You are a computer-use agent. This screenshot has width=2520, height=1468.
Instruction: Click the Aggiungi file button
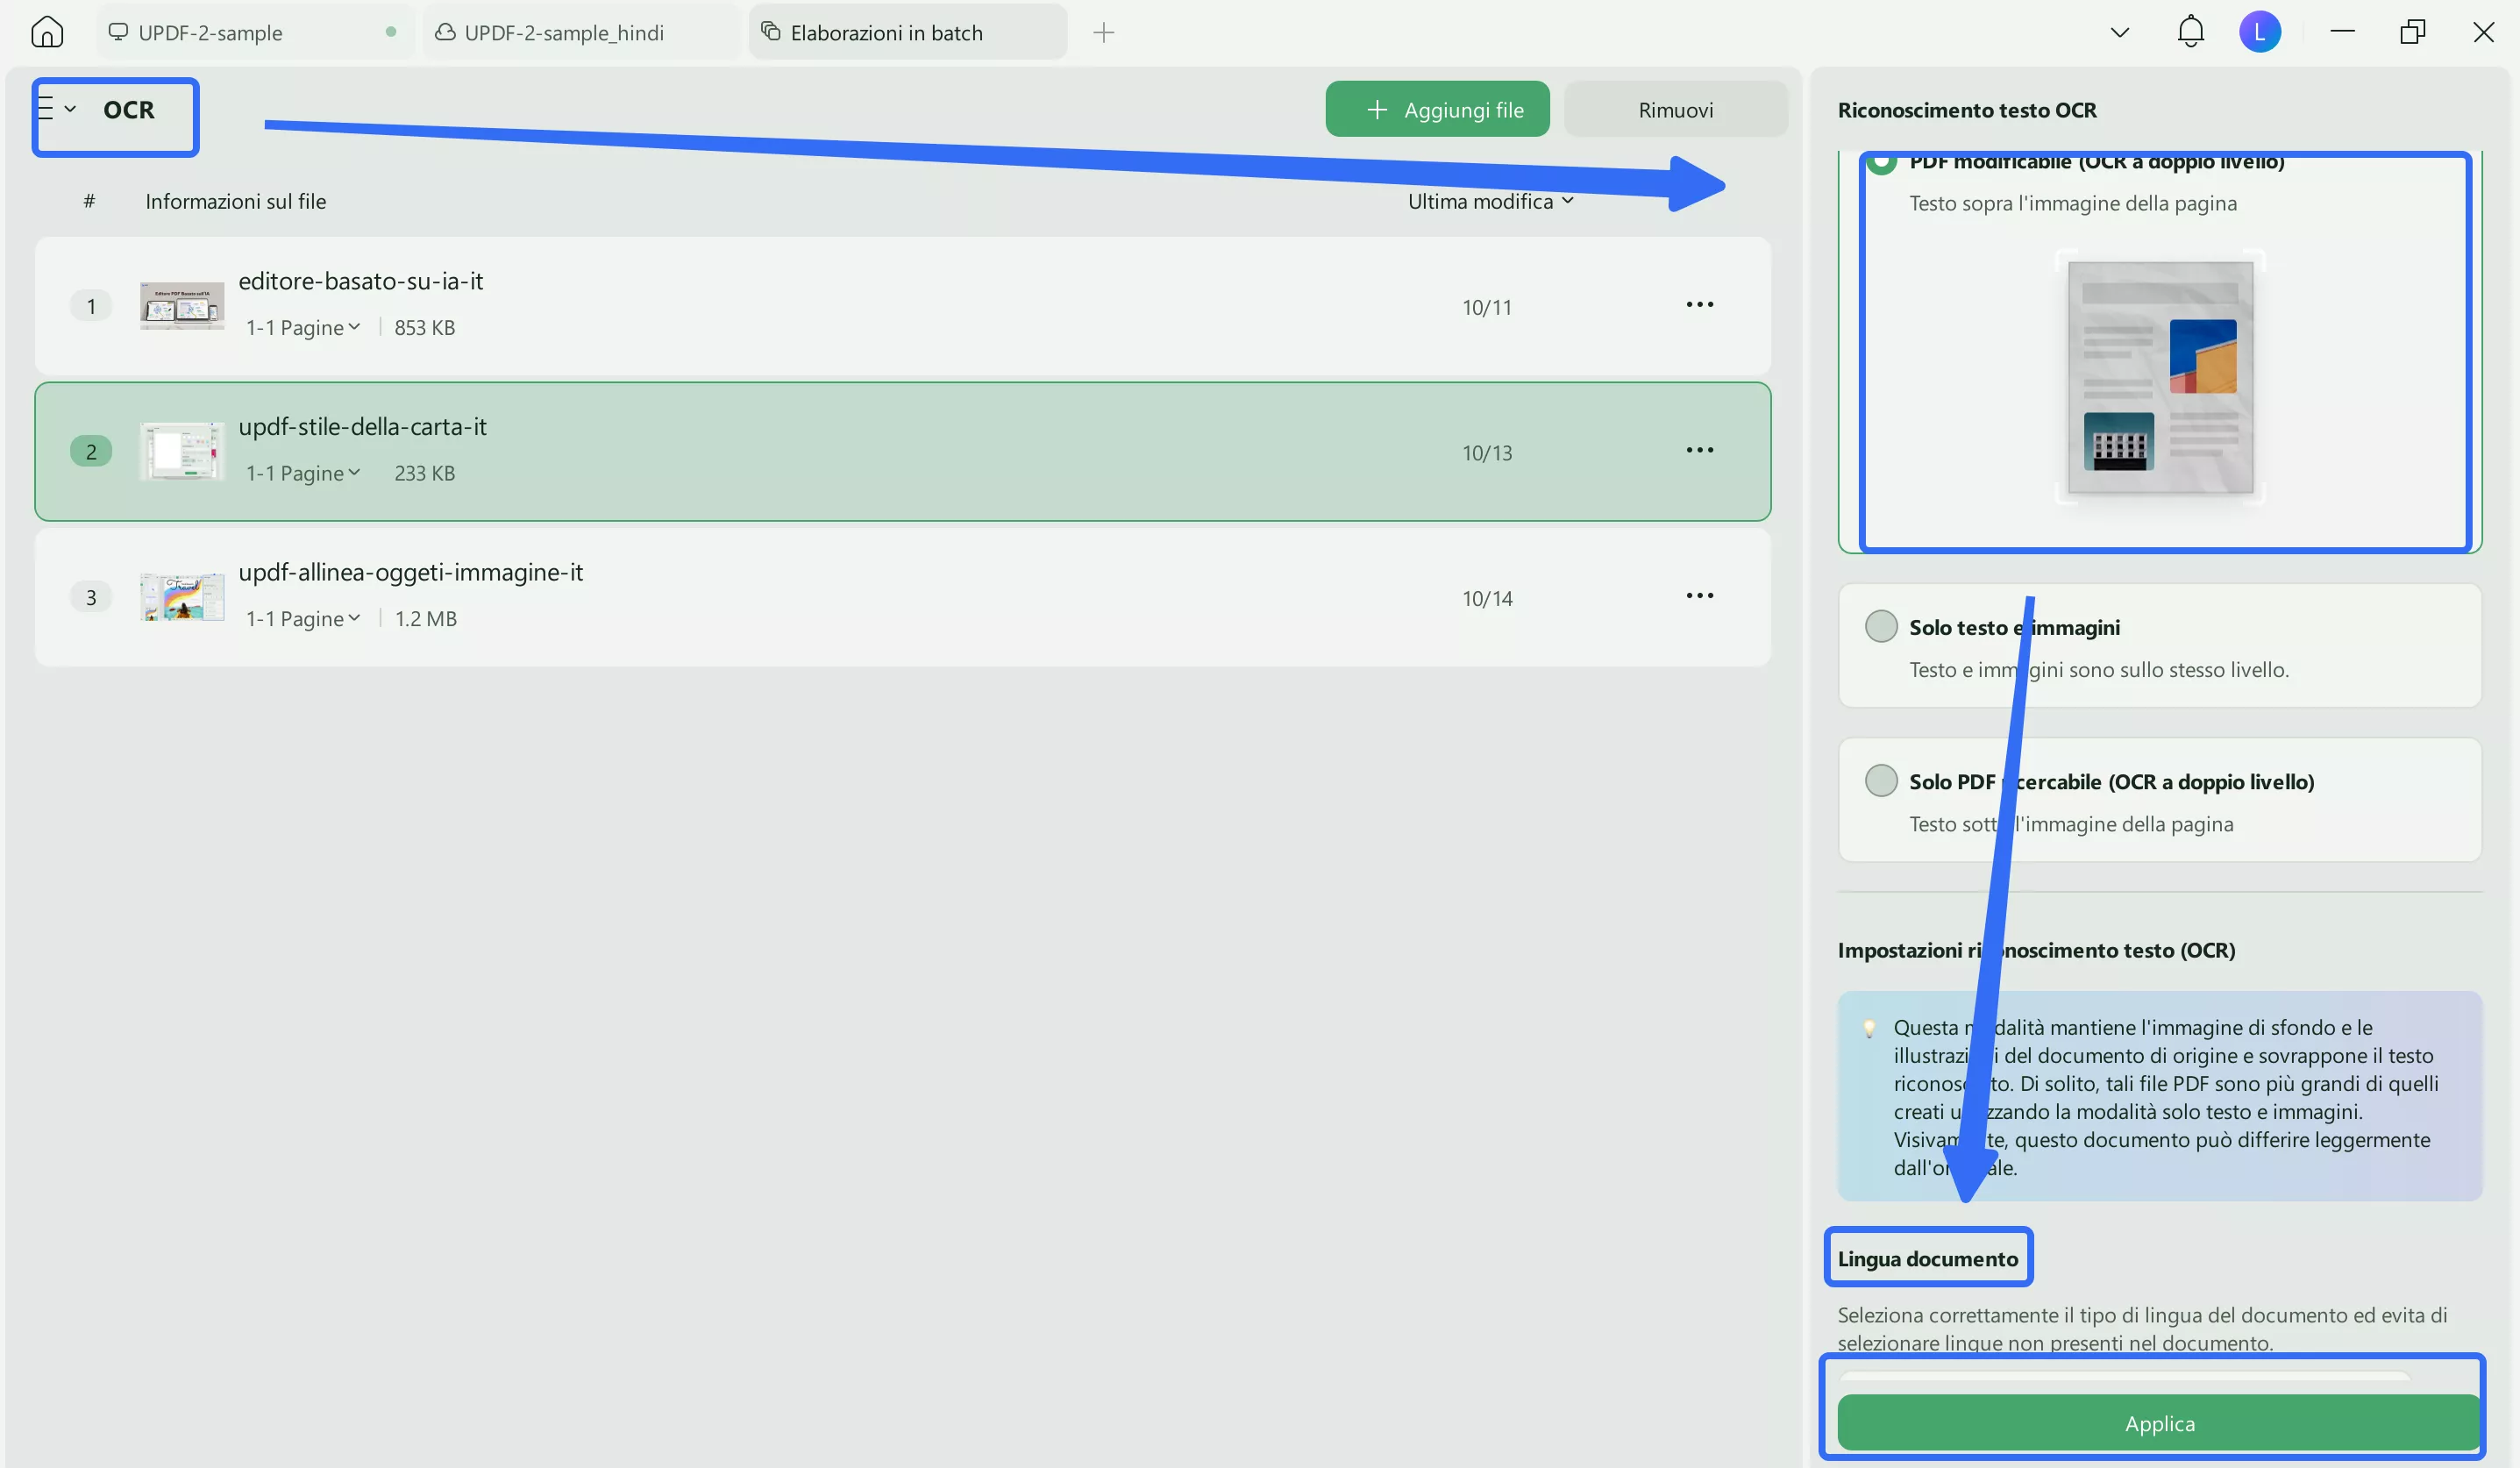(x=1437, y=110)
